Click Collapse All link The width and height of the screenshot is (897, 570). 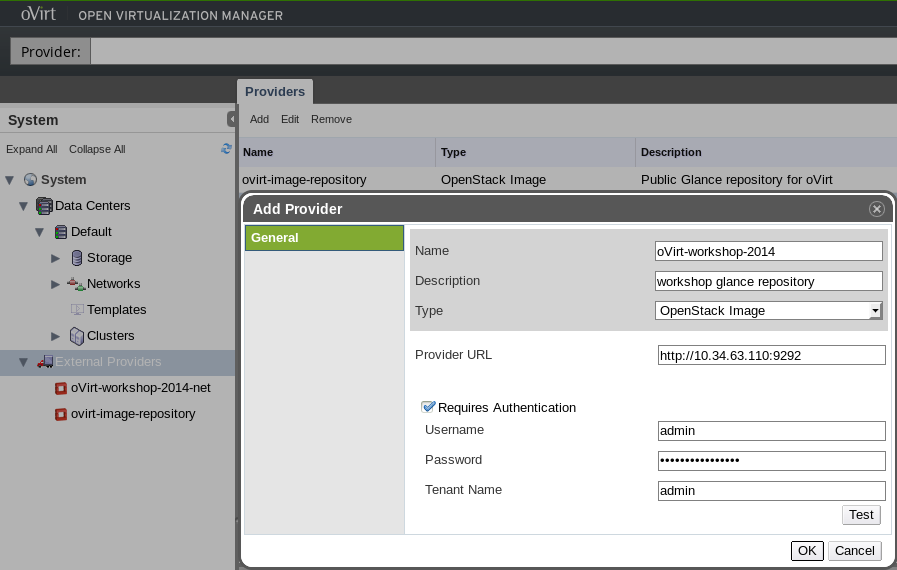[97, 149]
